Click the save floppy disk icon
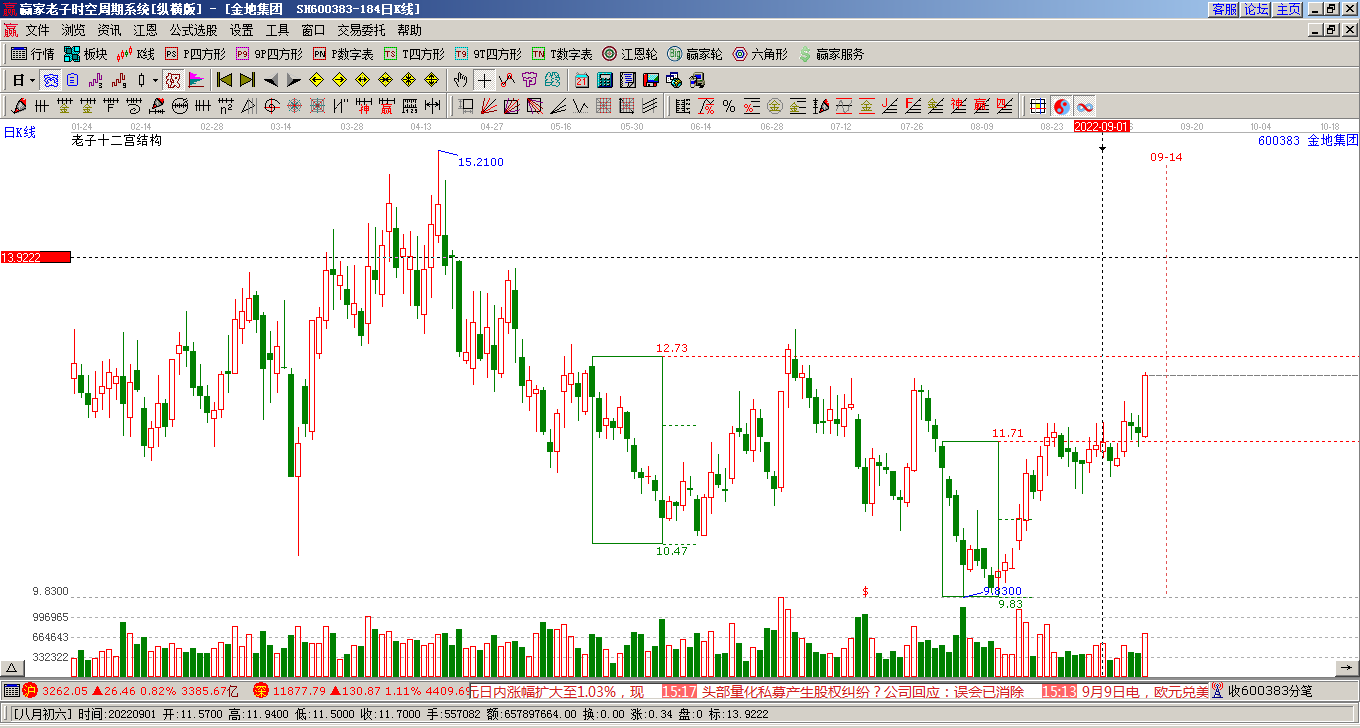The height and width of the screenshot is (728, 1360). pos(651,80)
